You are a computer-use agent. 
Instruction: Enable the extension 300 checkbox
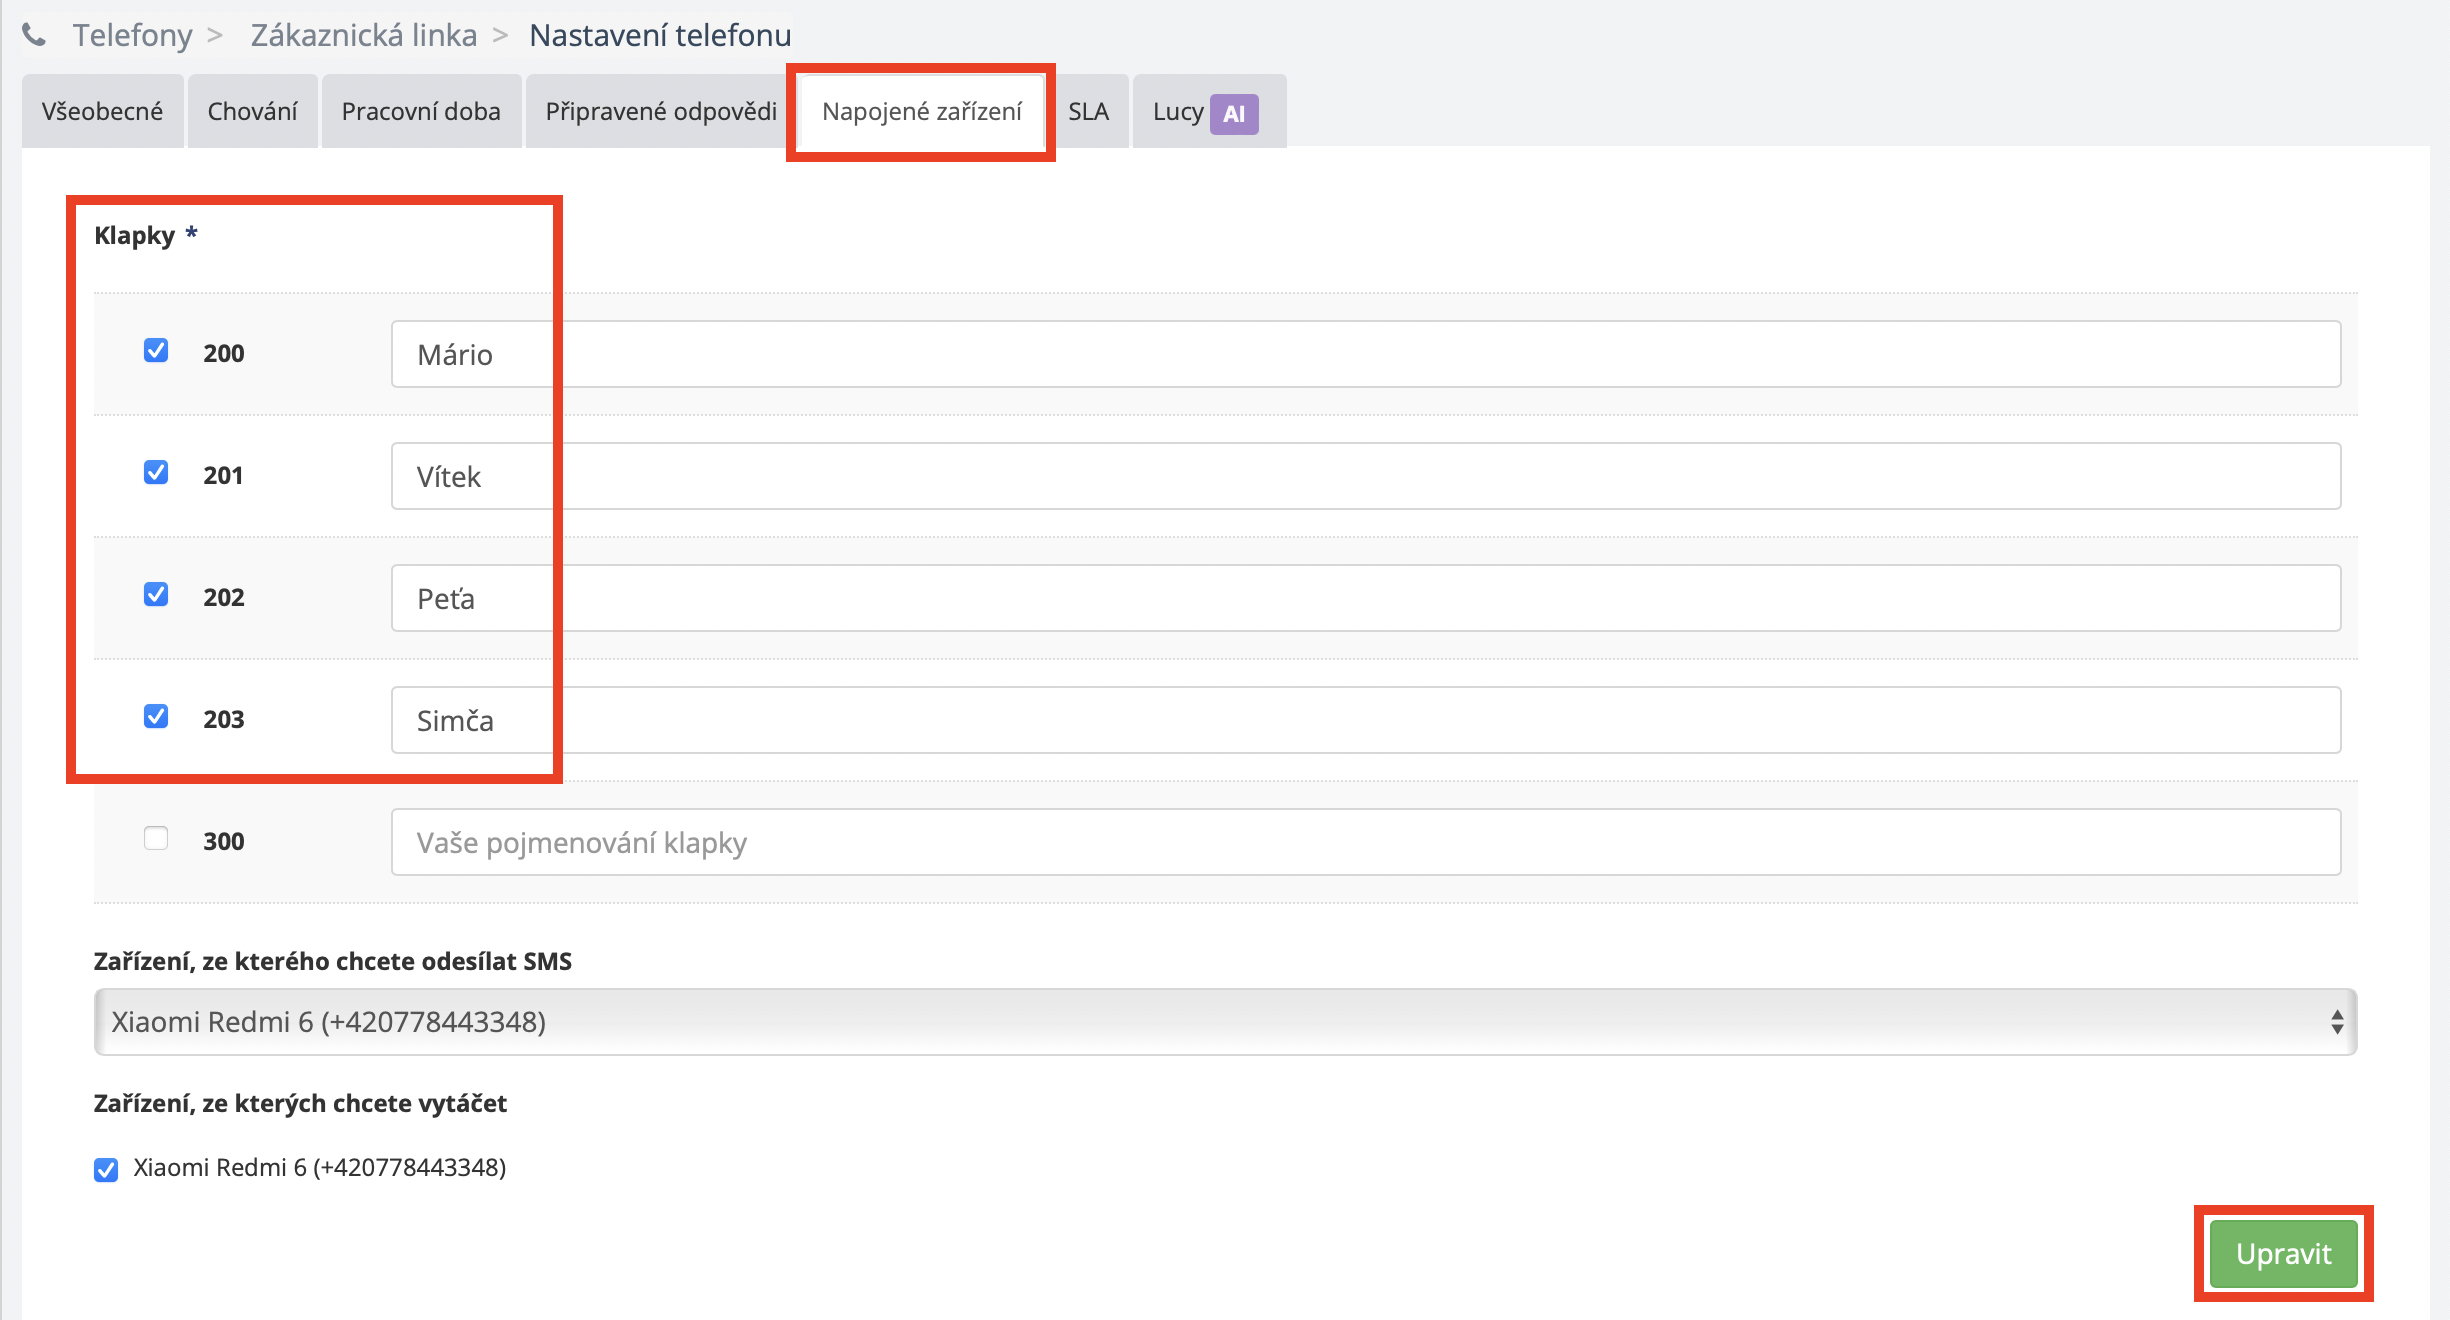pos(156,839)
